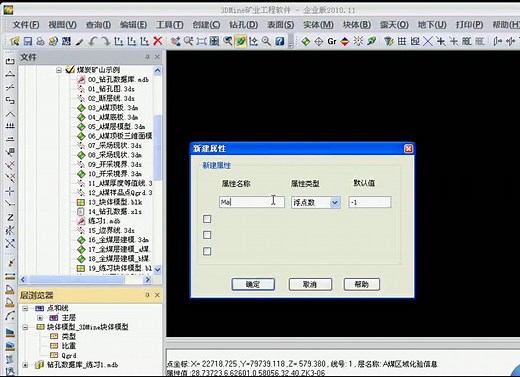Click the blue question mark help icon

pyautogui.click(x=279, y=41)
